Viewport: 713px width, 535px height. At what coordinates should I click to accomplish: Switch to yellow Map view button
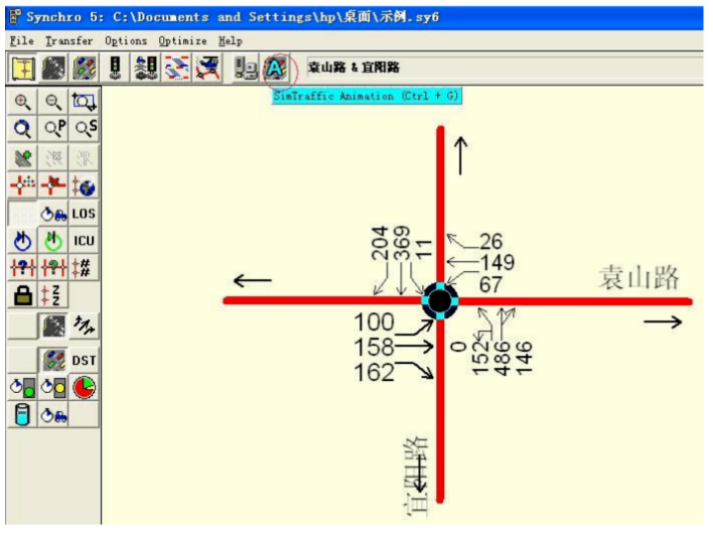click(x=23, y=69)
